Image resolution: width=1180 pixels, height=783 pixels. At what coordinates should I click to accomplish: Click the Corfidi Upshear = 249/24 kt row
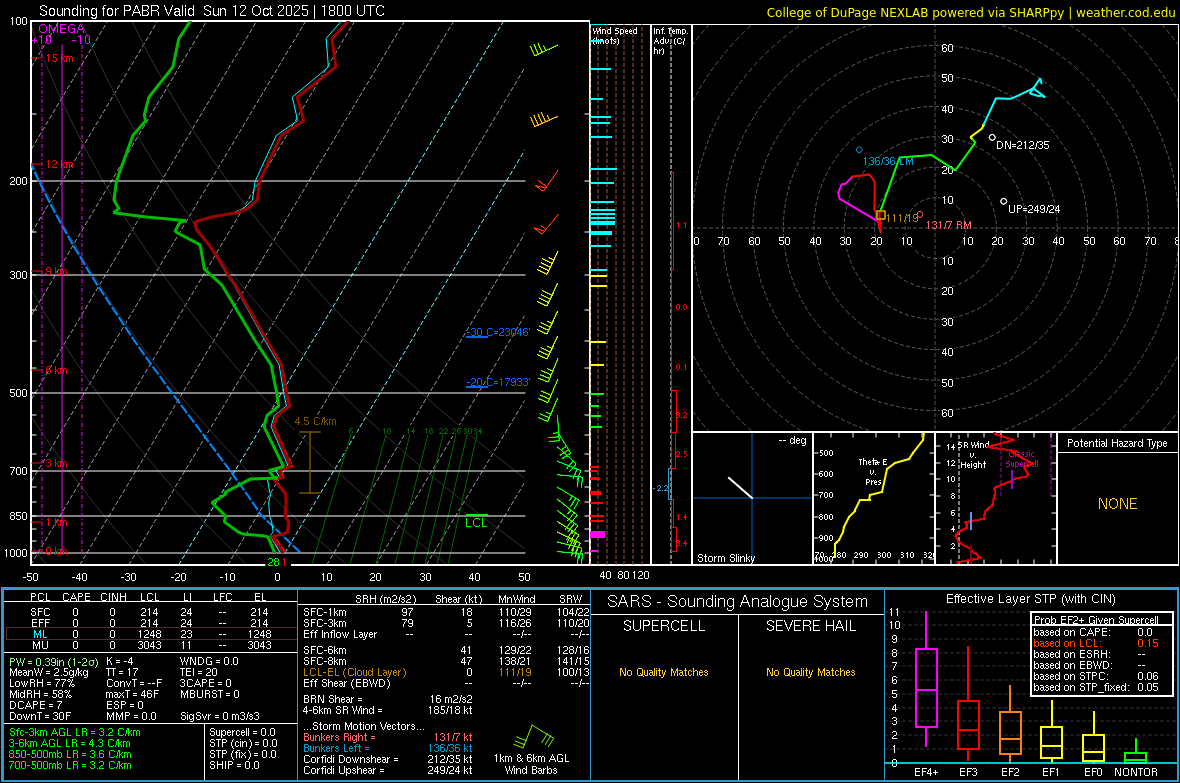click(x=388, y=769)
